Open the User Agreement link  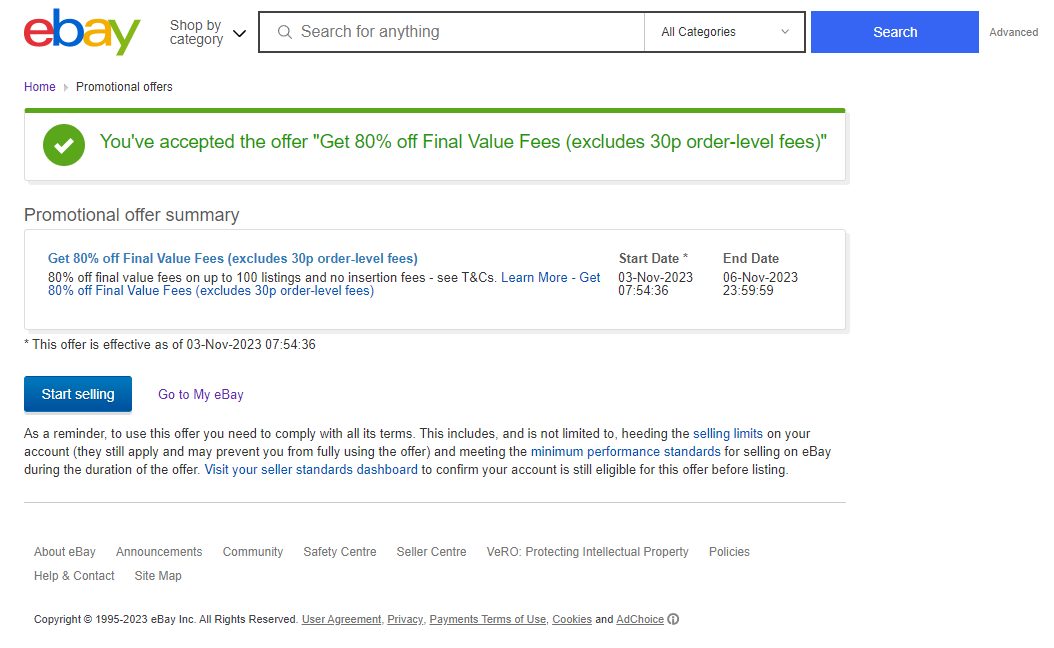click(341, 619)
